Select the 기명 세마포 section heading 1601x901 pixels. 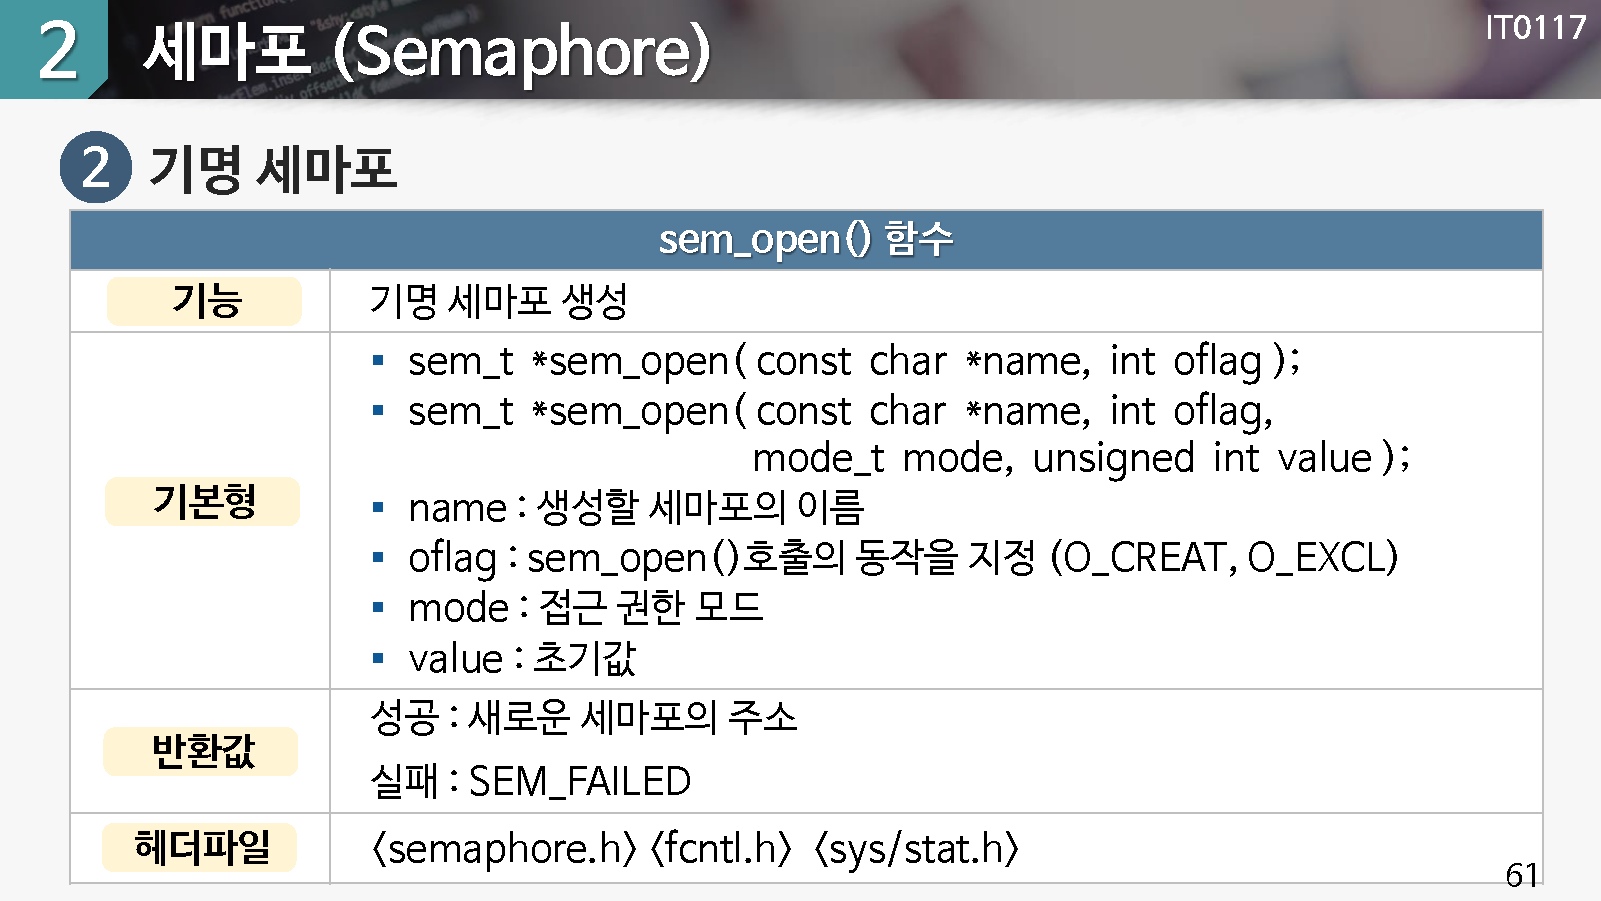click(x=273, y=168)
